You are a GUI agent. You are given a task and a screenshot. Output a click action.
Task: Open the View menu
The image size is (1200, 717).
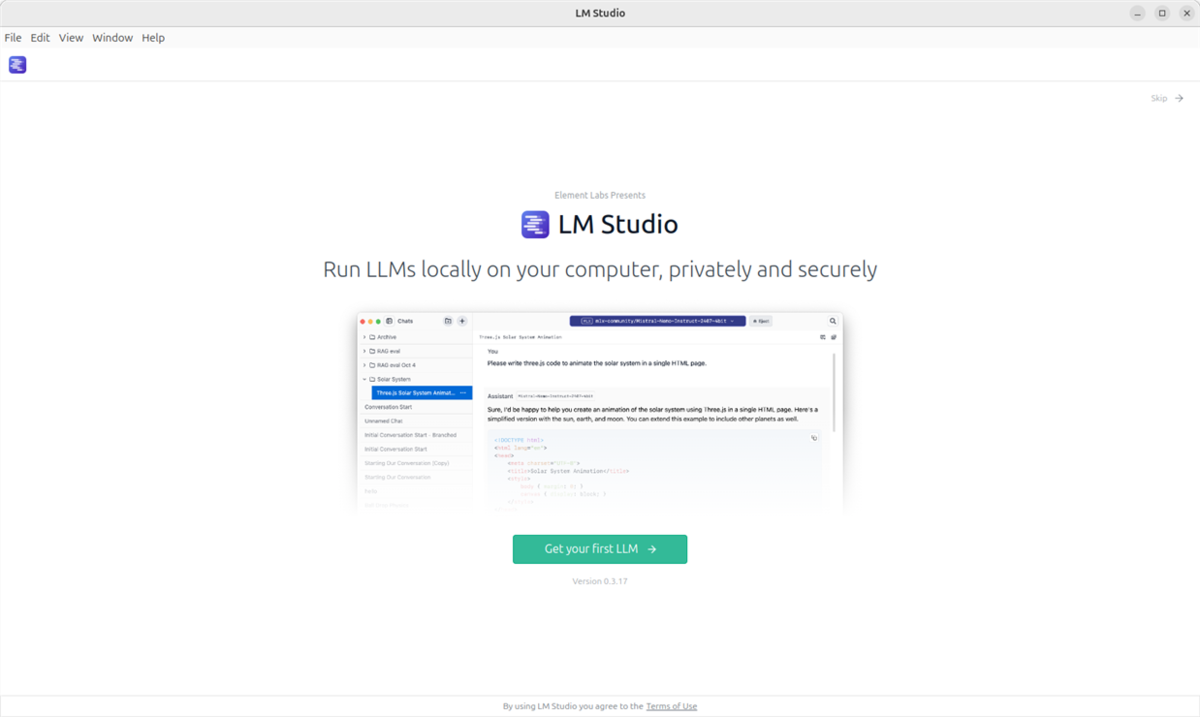[x=71, y=38]
